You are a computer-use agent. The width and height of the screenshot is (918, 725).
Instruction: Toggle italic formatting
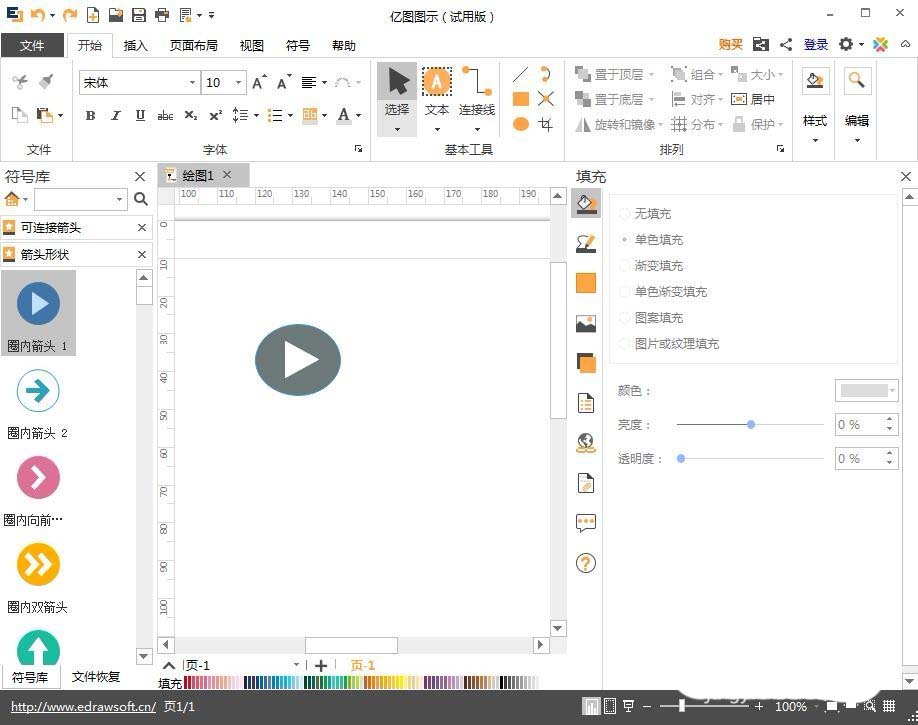[x=116, y=115]
